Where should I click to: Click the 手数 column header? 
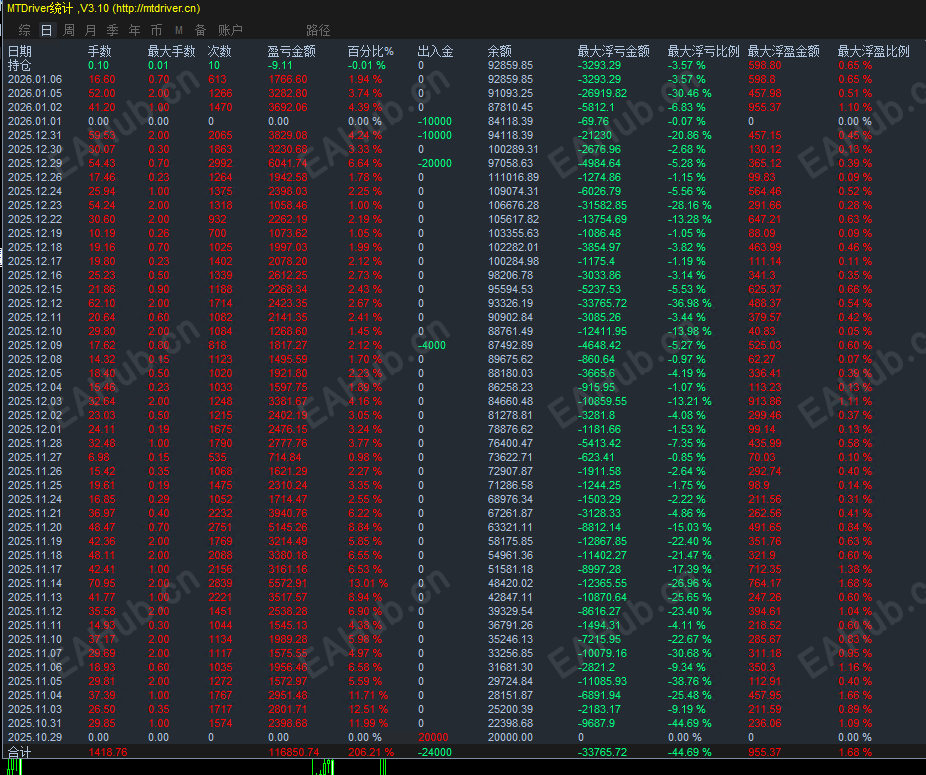coord(99,51)
